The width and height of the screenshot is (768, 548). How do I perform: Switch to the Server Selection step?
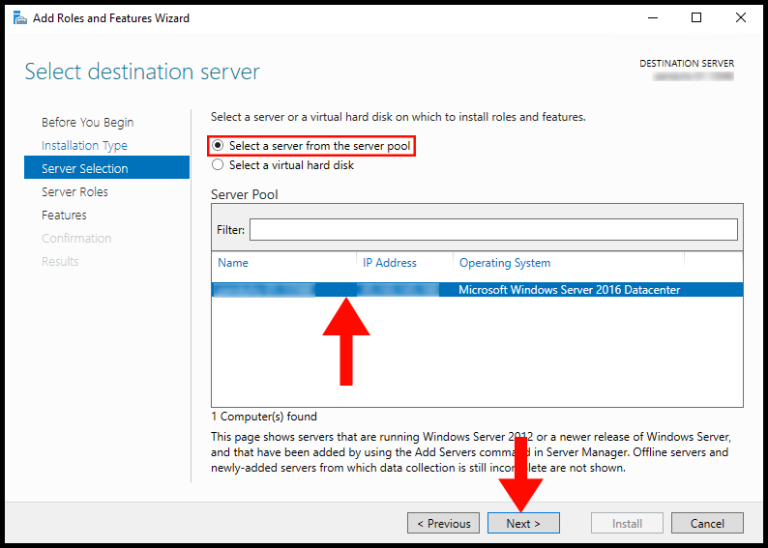coord(84,168)
